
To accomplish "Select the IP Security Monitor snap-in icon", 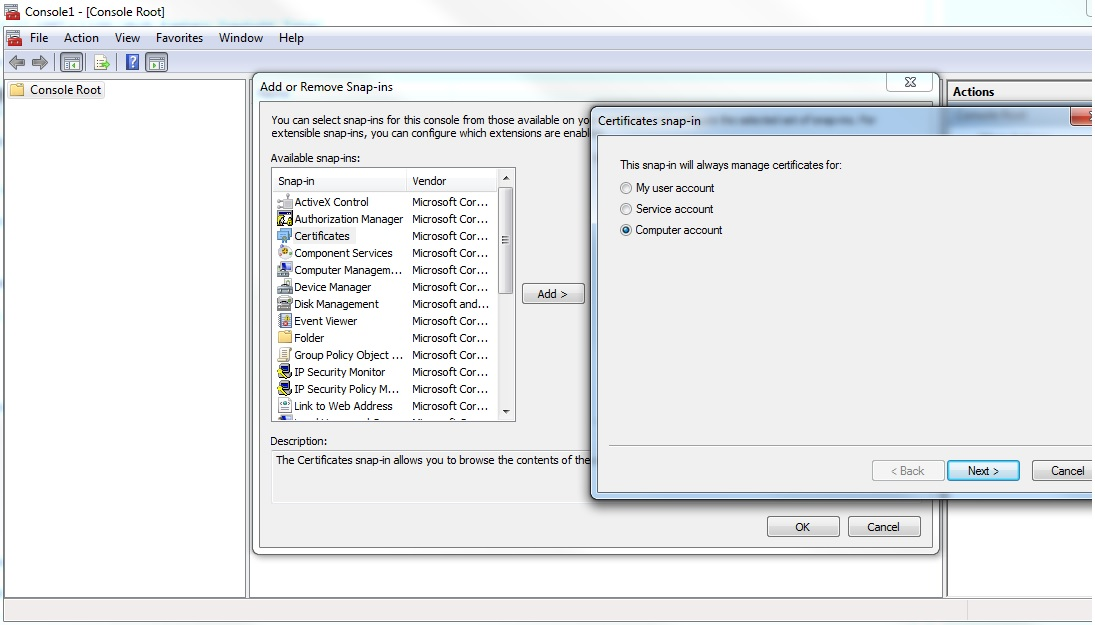I will (x=284, y=372).
